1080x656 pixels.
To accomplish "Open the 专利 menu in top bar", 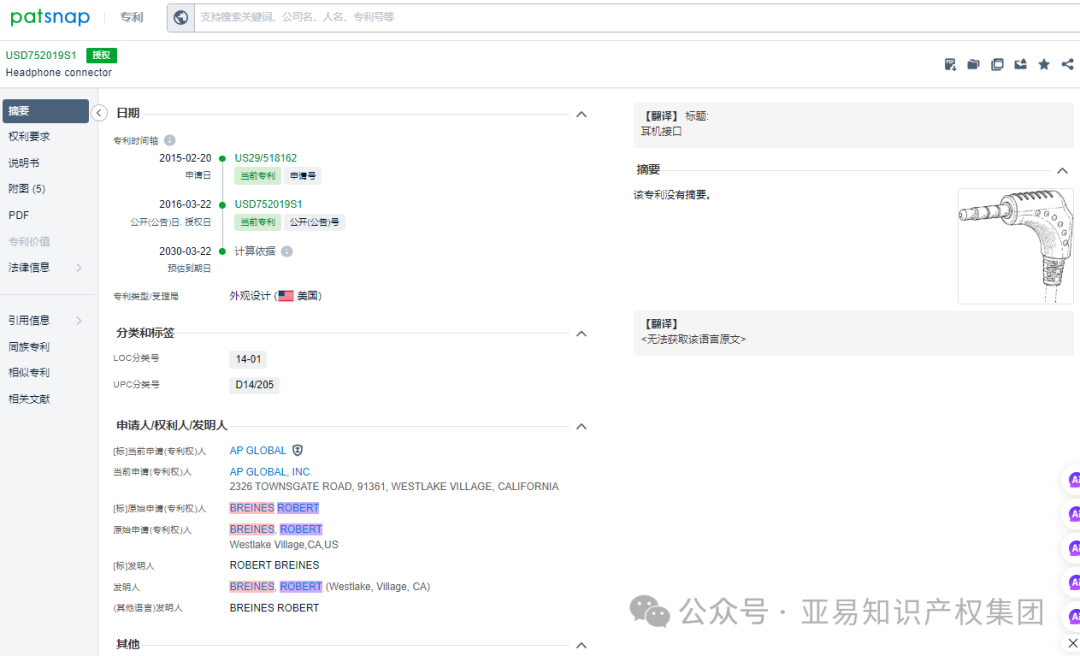I will point(131,17).
